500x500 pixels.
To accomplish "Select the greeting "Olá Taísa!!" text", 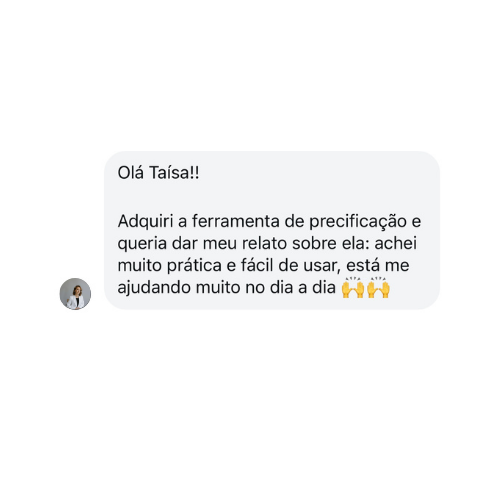I will pos(158,173).
